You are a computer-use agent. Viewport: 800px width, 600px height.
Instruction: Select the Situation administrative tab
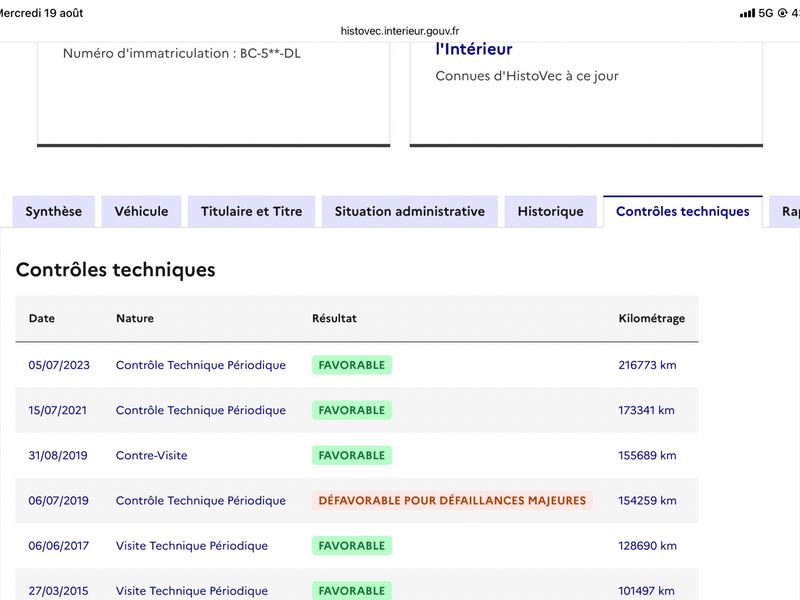[410, 211]
